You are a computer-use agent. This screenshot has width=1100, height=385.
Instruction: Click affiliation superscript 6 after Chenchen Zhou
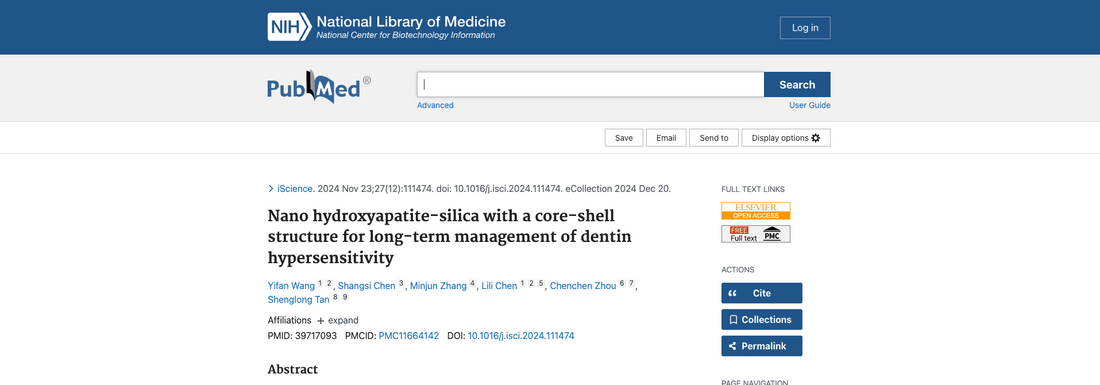622,283
